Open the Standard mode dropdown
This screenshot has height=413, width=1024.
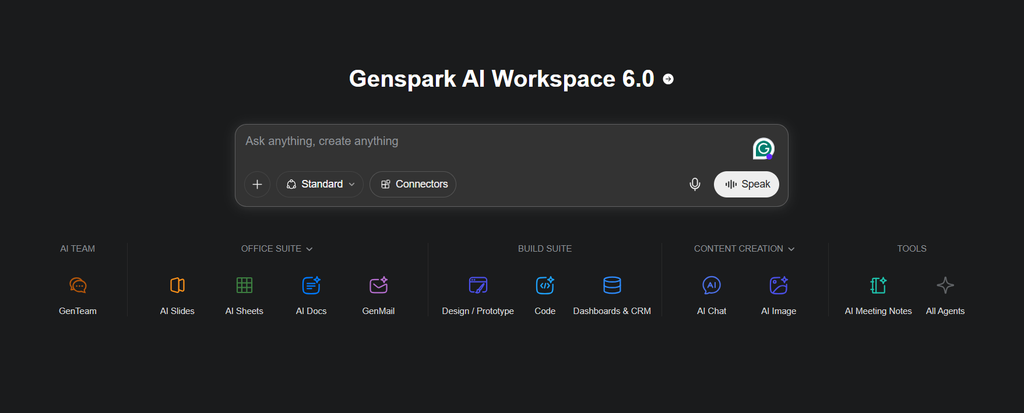[x=320, y=184]
